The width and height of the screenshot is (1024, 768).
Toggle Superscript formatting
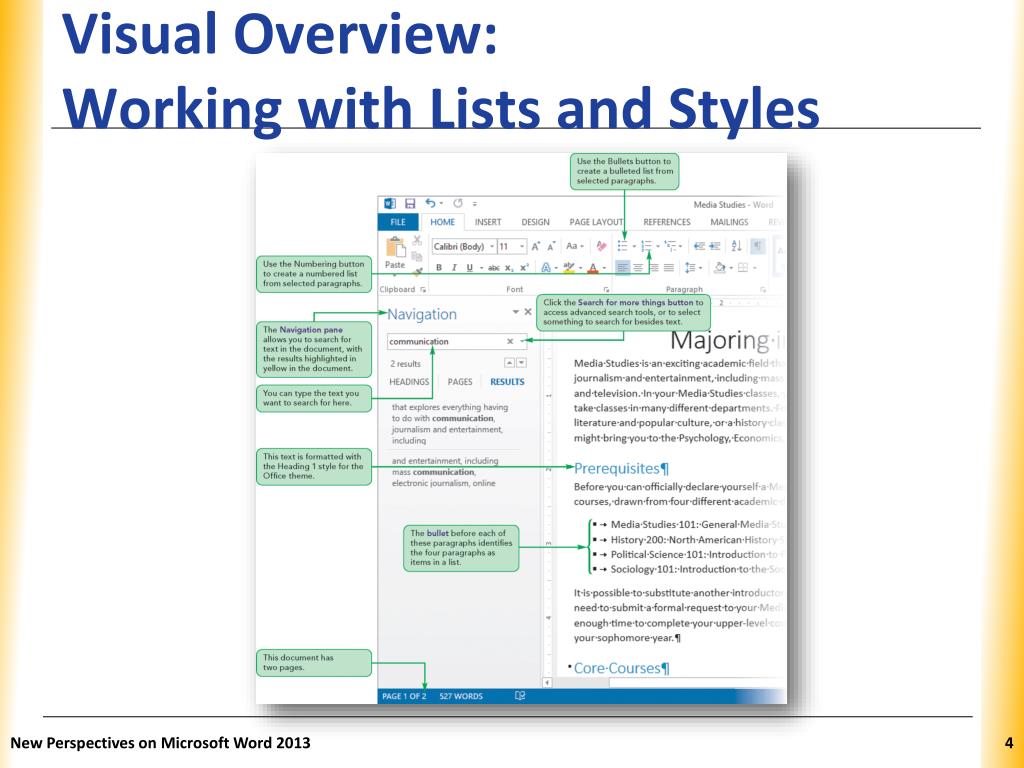[x=524, y=268]
